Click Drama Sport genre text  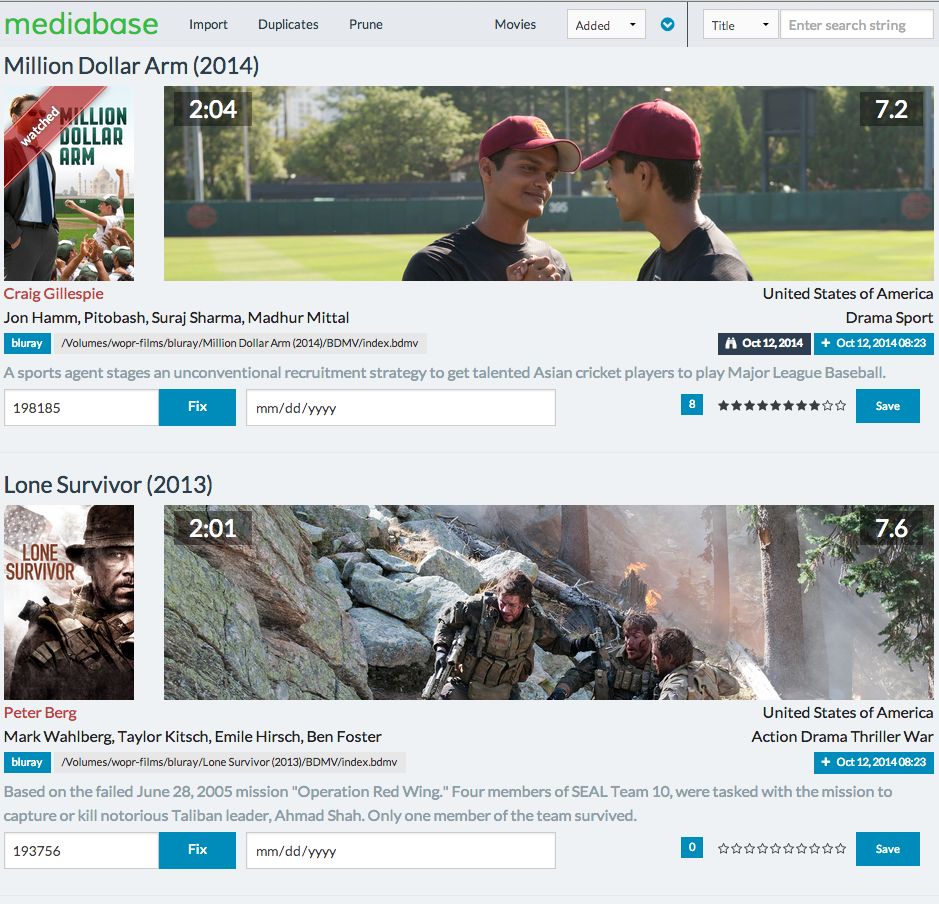[x=889, y=317]
